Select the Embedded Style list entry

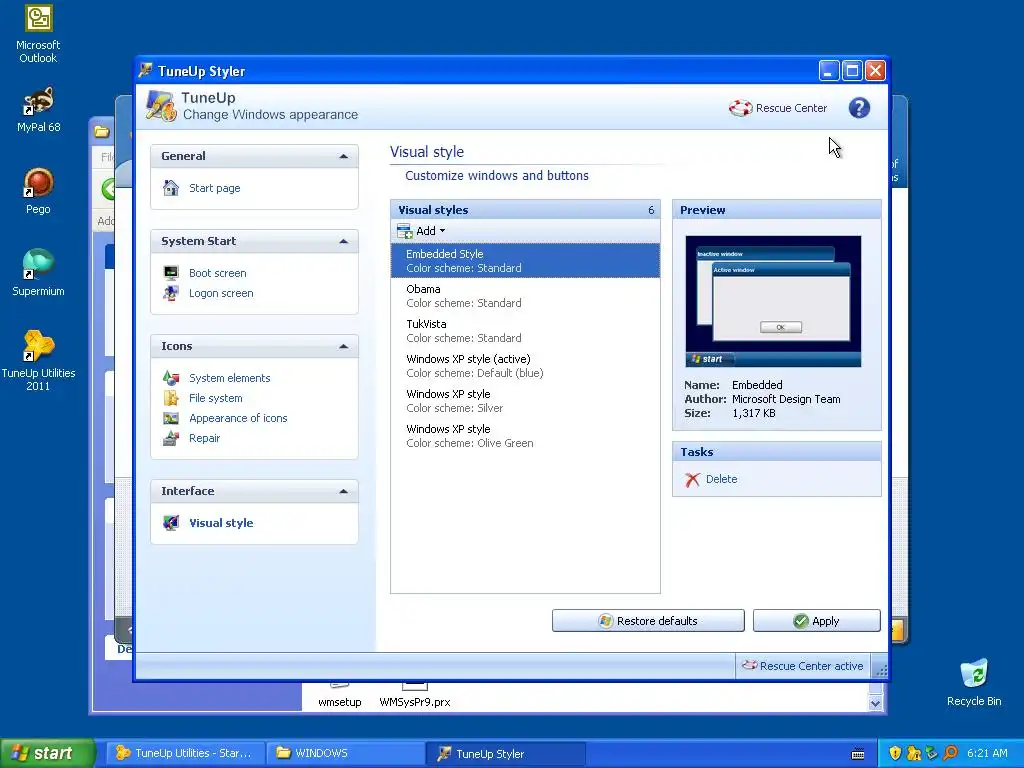[525, 261]
